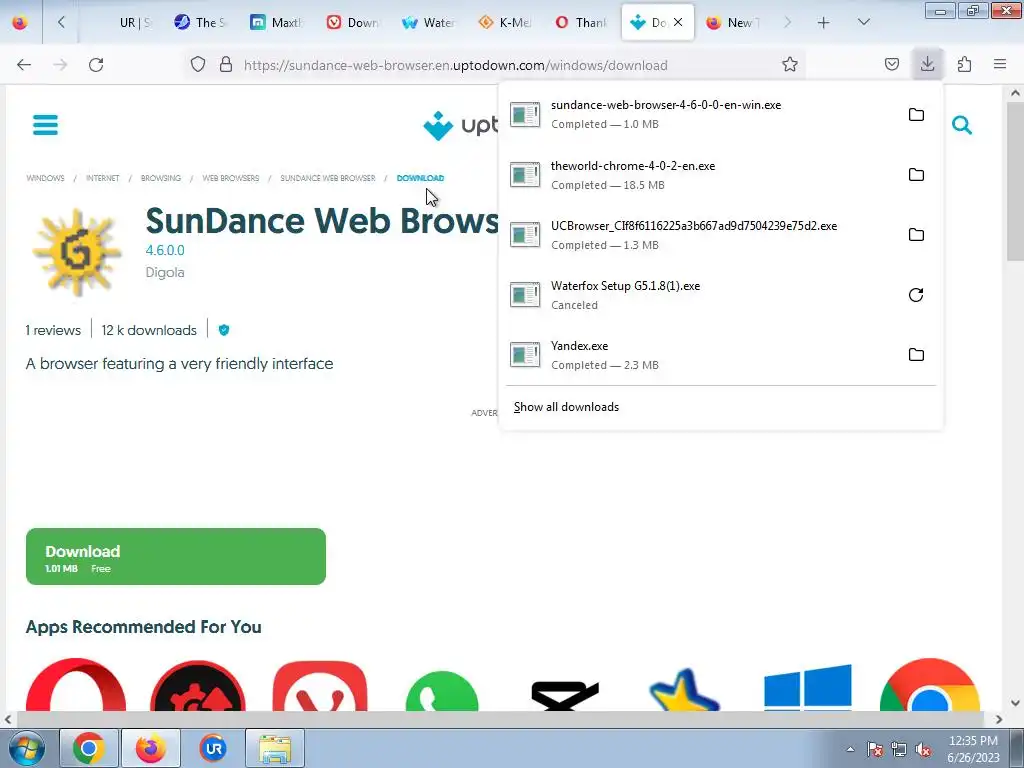This screenshot has height=768, width=1024.
Task: Switch to the Waterfox tab
Action: pyautogui.click(x=428, y=22)
